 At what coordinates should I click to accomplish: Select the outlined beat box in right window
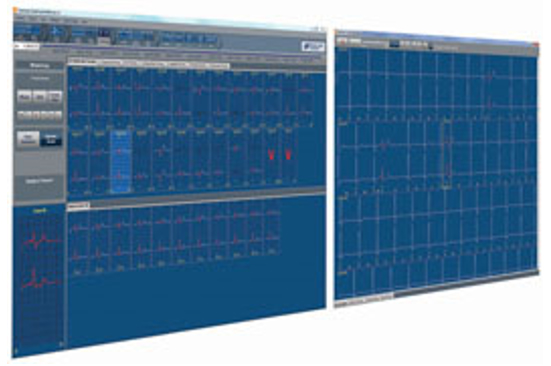click(447, 154)
